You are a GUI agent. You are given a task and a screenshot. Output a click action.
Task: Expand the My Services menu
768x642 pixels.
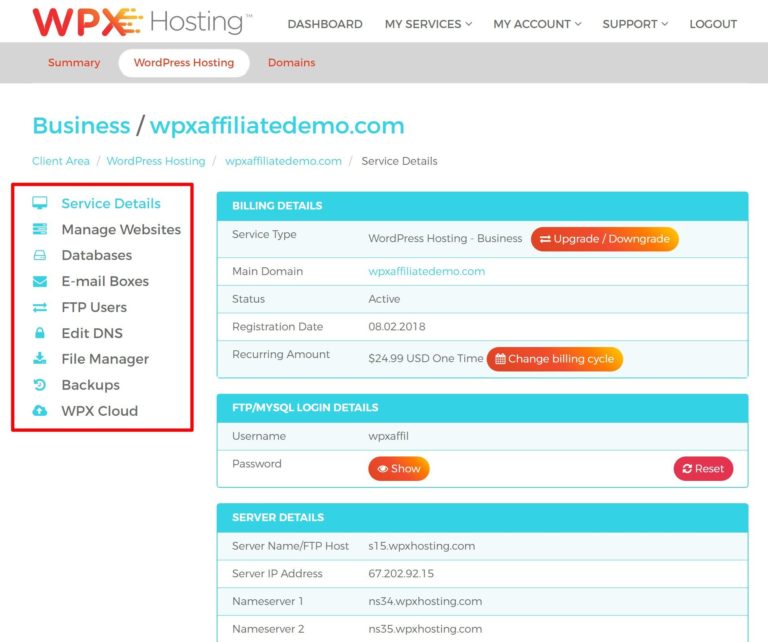428,24
